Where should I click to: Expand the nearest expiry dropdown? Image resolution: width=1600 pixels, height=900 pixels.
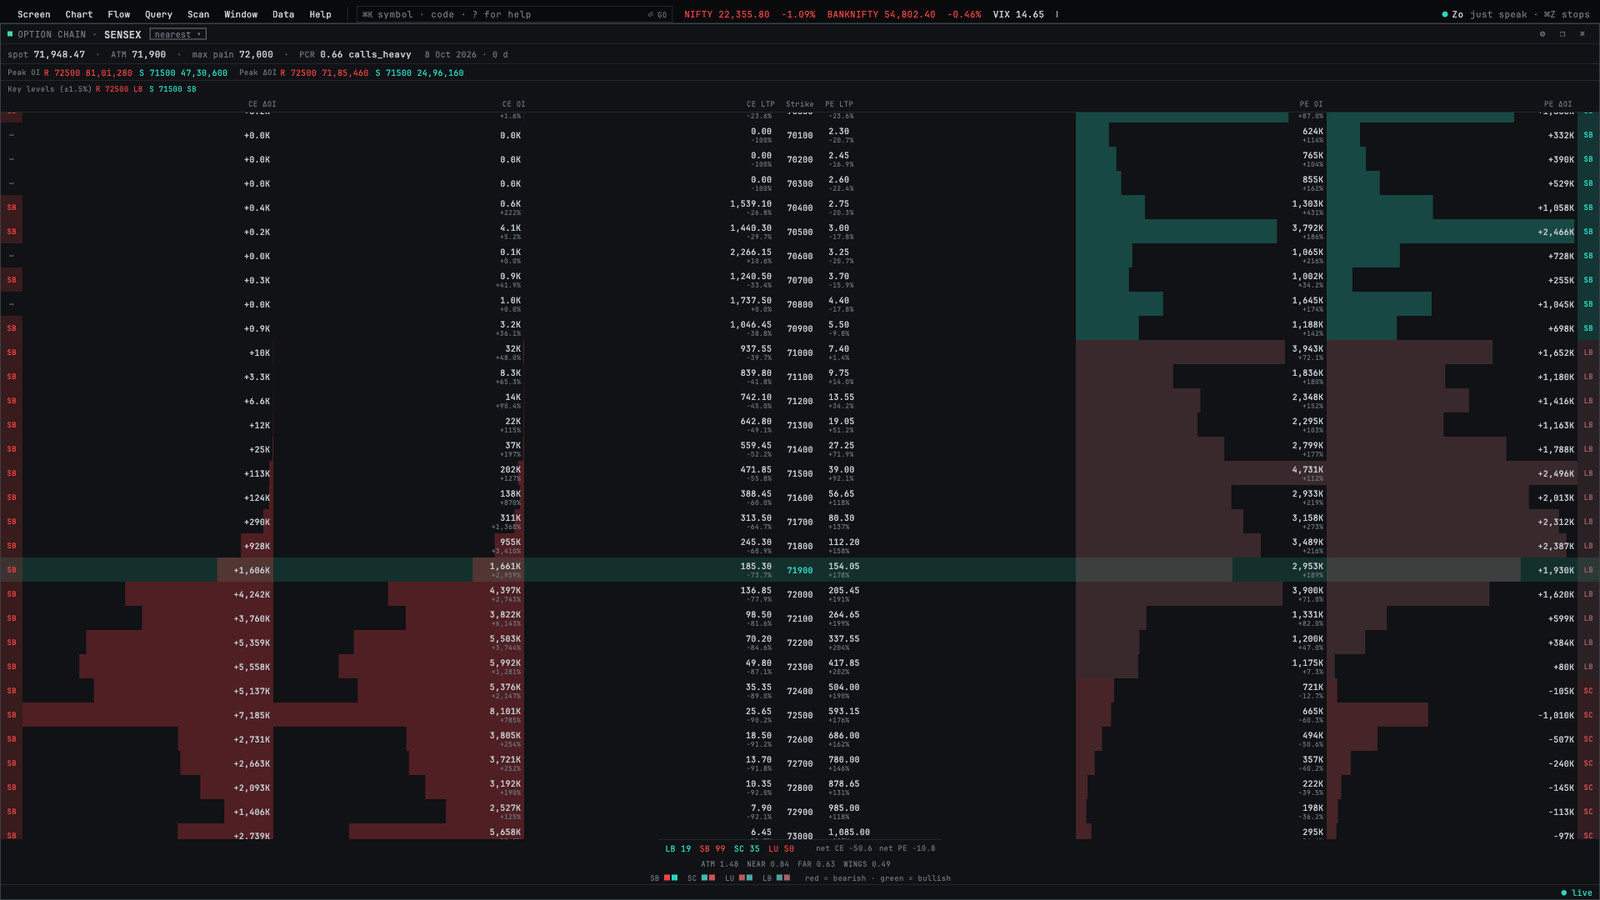[178, 34]
